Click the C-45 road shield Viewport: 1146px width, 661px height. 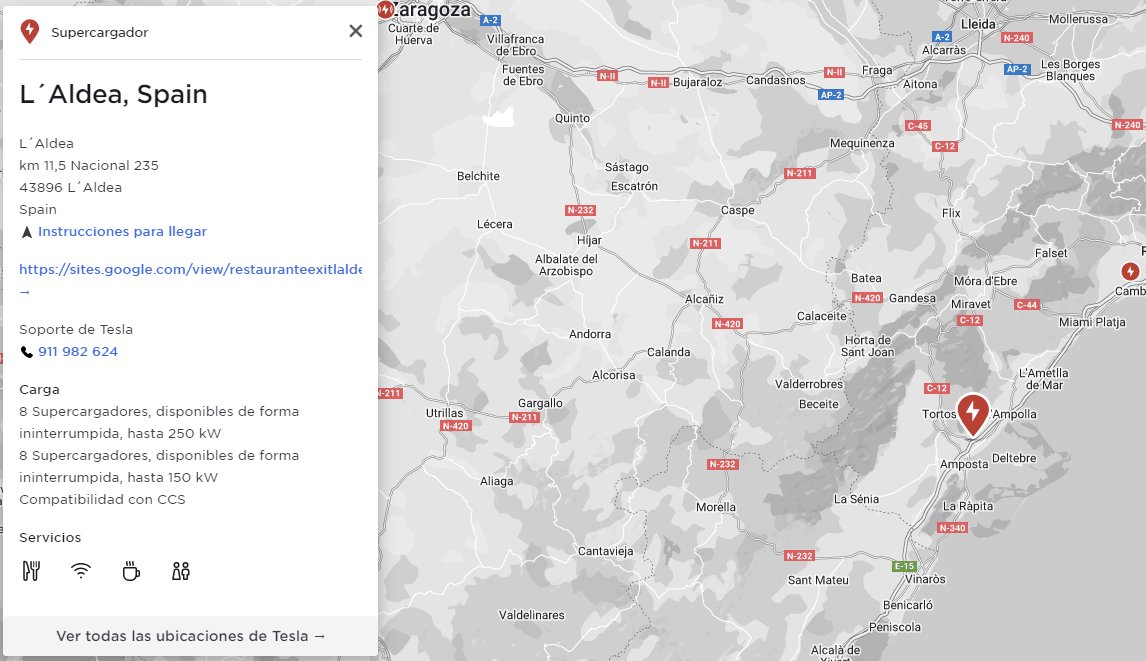pyautogui.click(x=917, y=126)
